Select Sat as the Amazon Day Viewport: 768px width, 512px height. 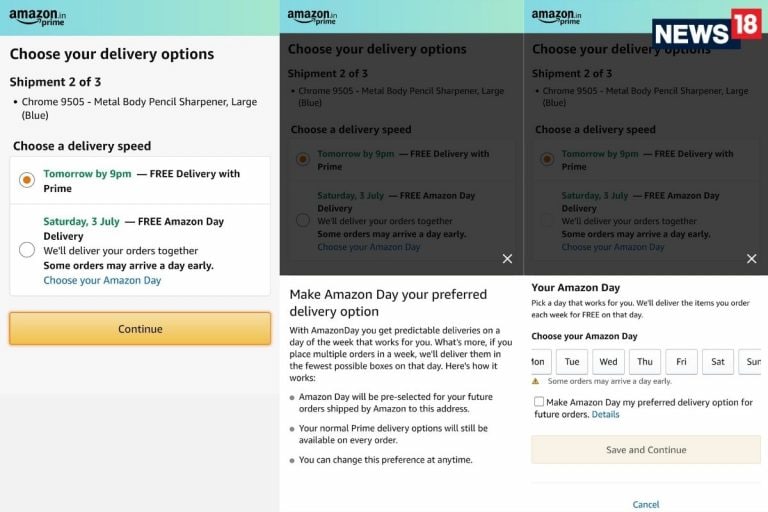(717, 361)
